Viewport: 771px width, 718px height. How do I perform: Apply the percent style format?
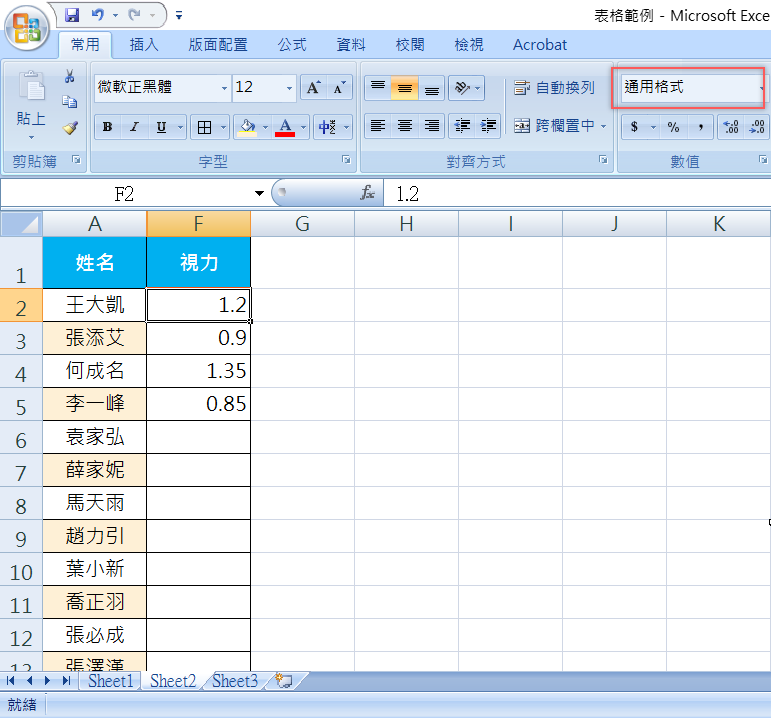coord(673,127)
